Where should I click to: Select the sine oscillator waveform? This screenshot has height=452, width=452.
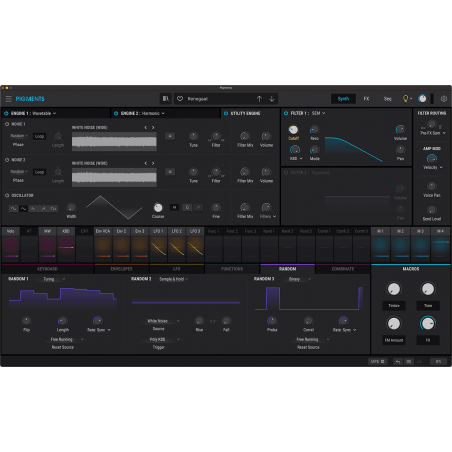coord(13,209)
